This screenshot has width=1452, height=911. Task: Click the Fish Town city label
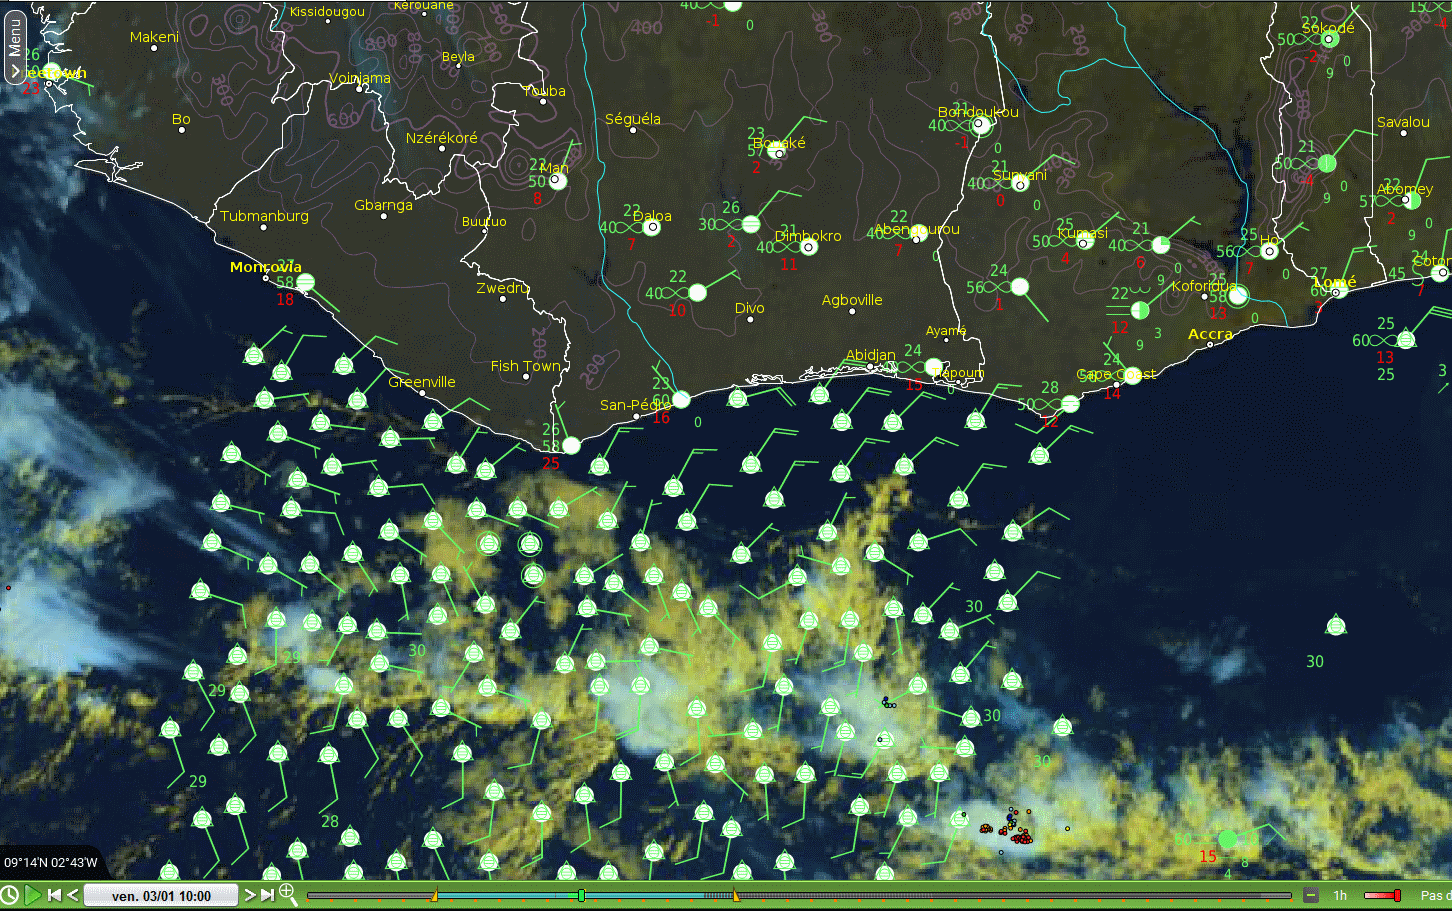(x=526, y=366)
